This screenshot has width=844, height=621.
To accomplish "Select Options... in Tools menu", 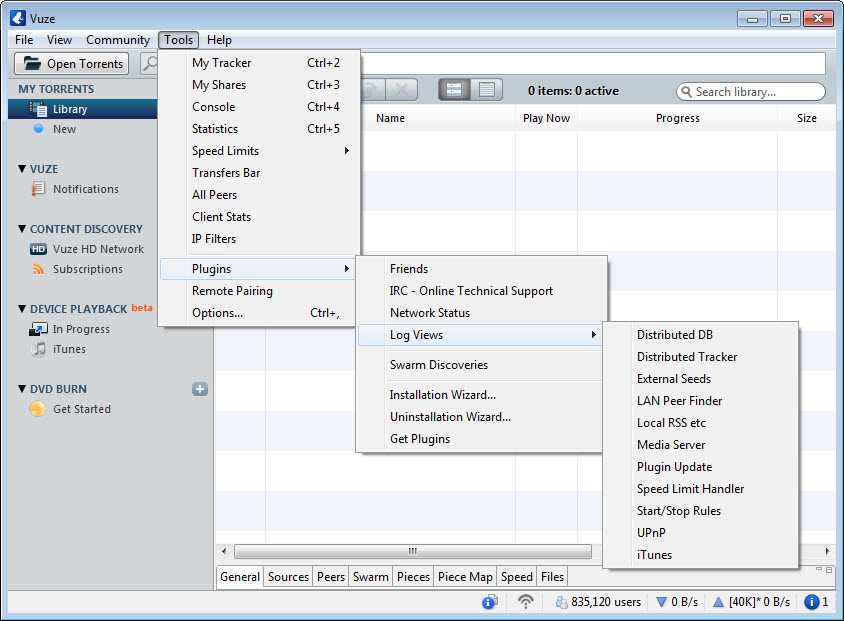I will click(259, 313).
